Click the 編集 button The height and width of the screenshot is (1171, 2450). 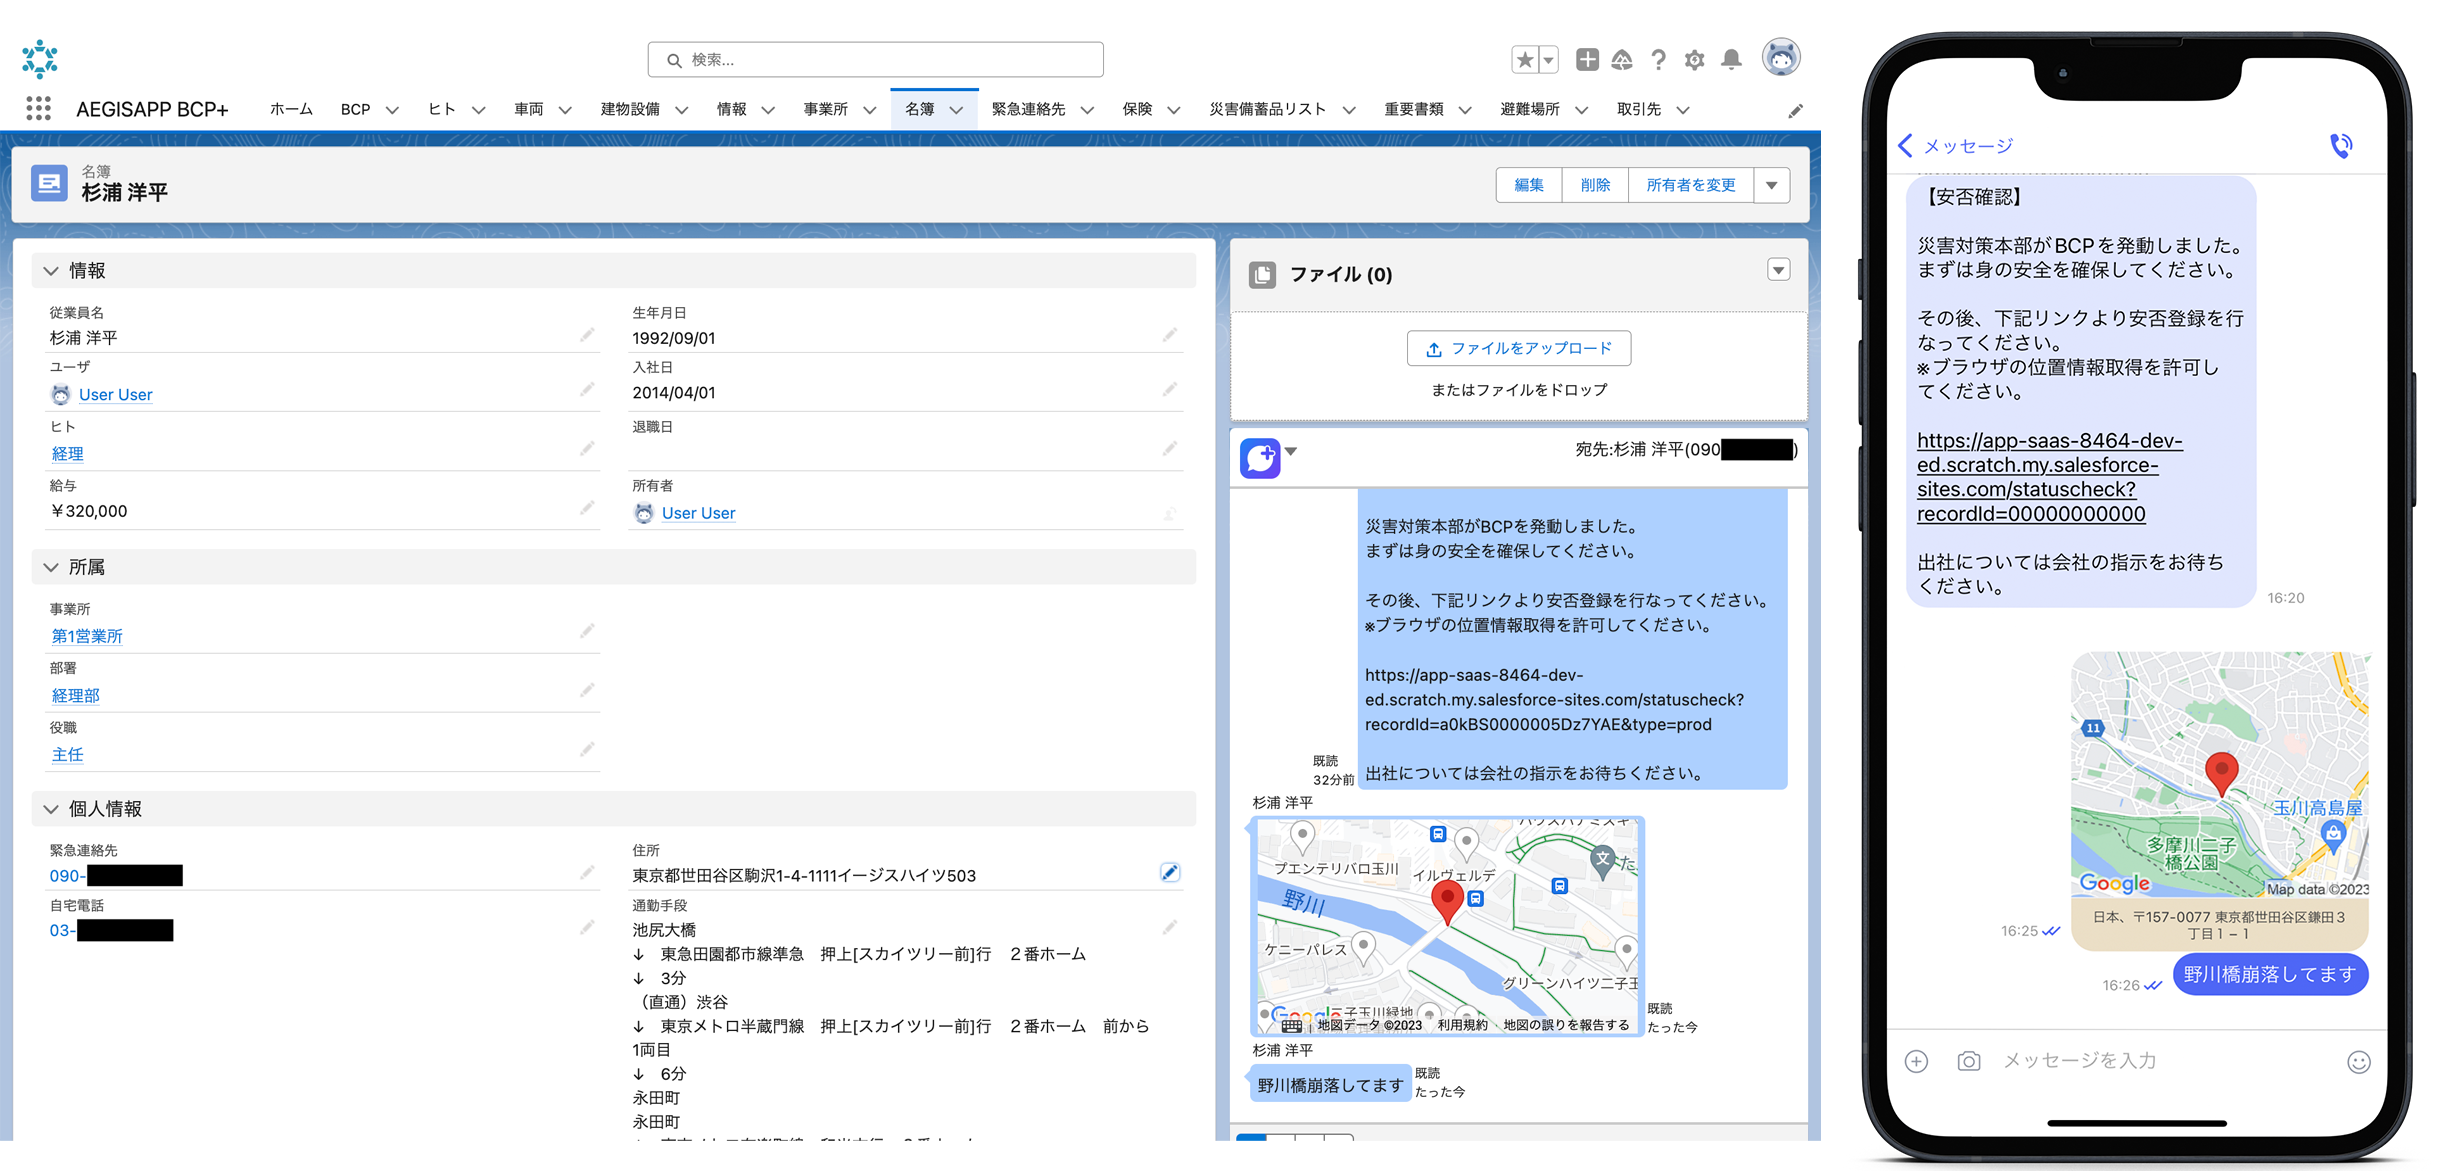[x=1528, y=185]
